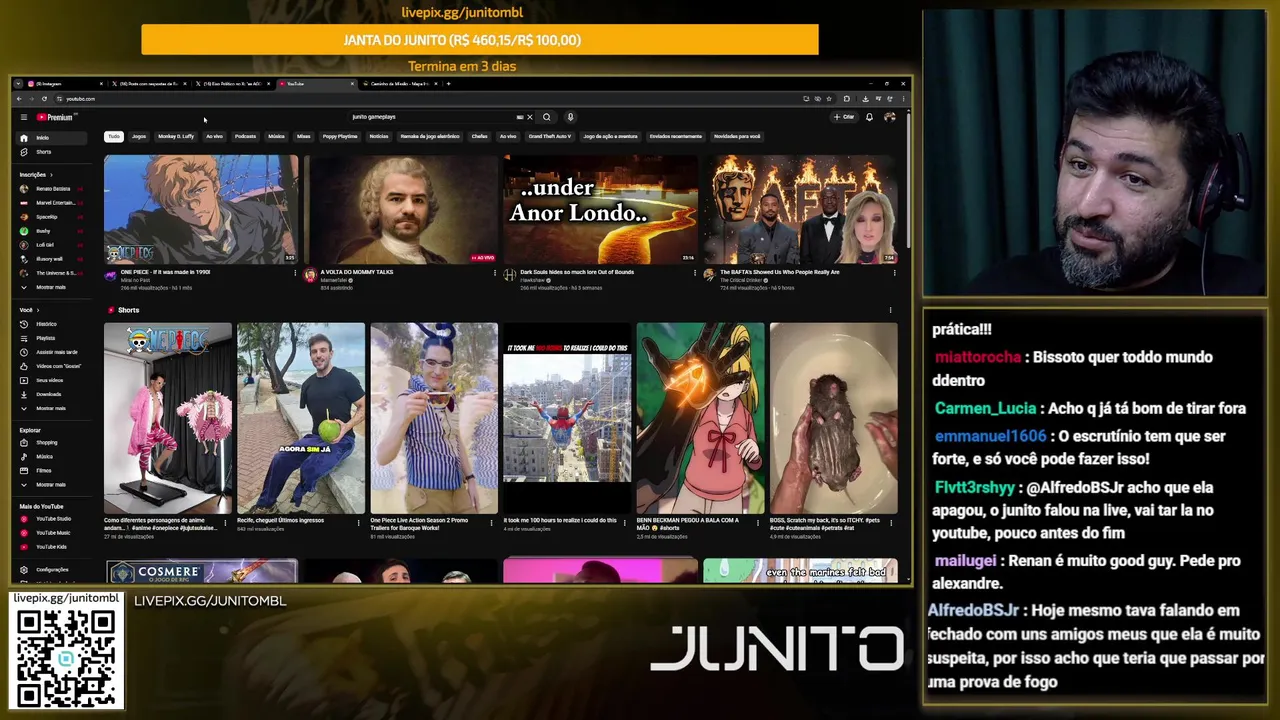Screen dimensions: 1280x720
Task: Open the browser extensions puzzle icon
Action: (x=846, y=99)
